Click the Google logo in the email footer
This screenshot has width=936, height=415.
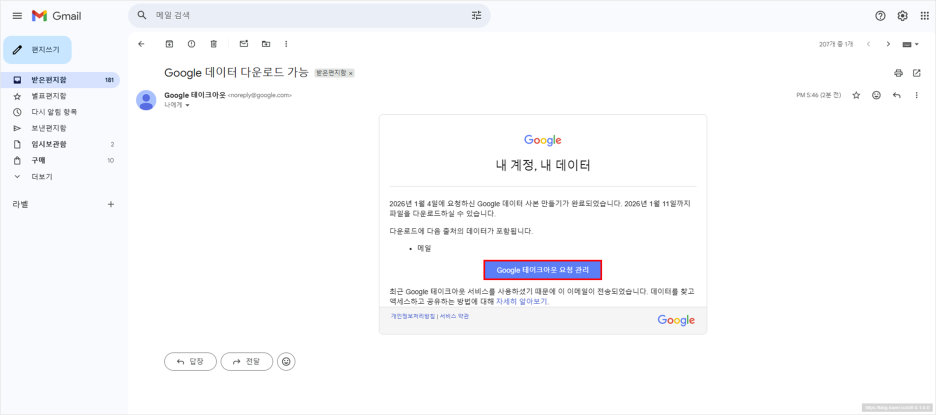click(676, 320)
